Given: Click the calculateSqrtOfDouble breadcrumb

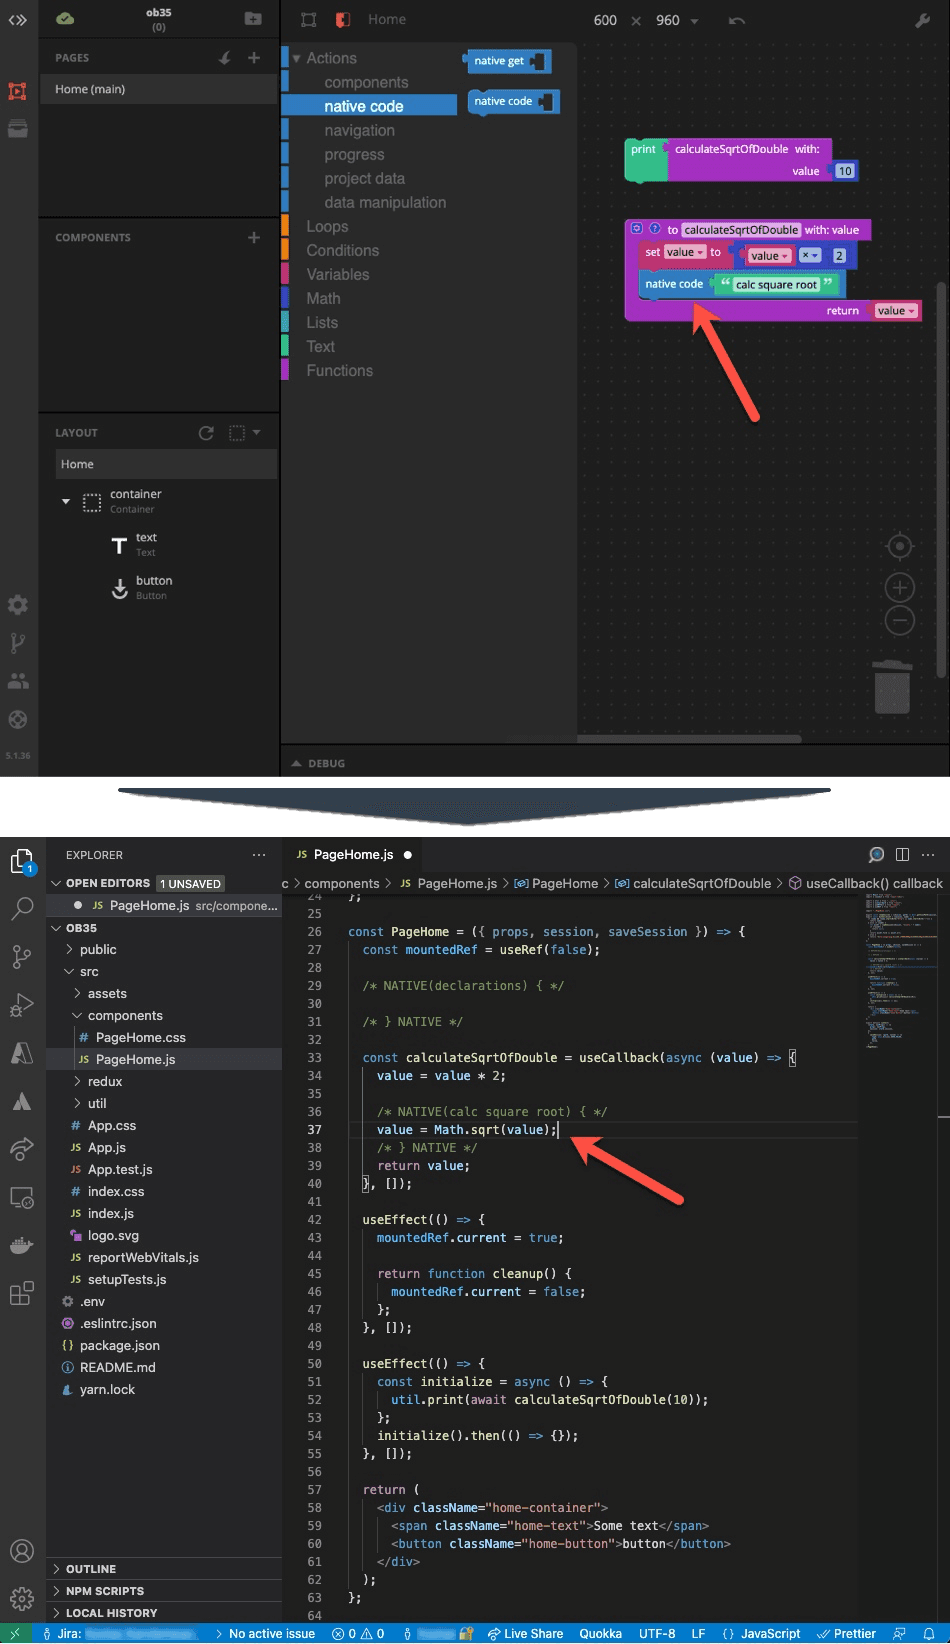Looking at the screenshot, I should 701,883.
